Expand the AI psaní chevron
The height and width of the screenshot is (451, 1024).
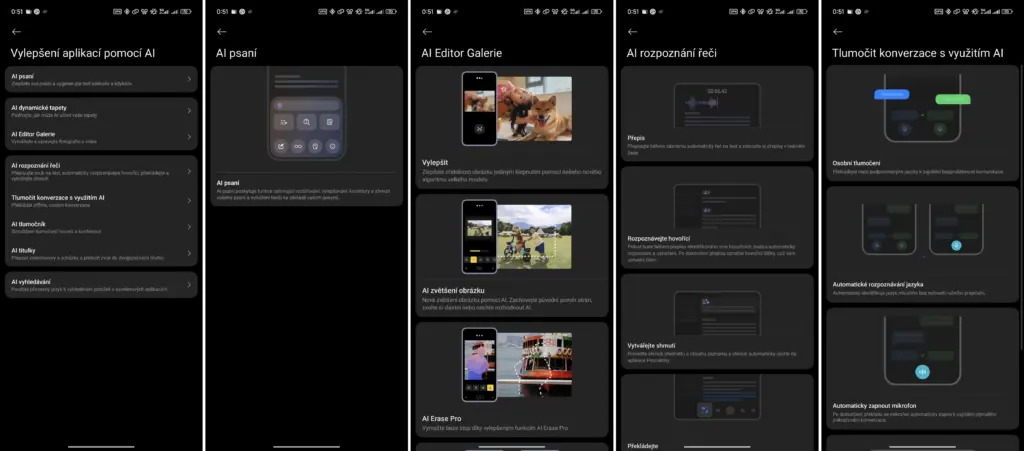tap(189, 80)
